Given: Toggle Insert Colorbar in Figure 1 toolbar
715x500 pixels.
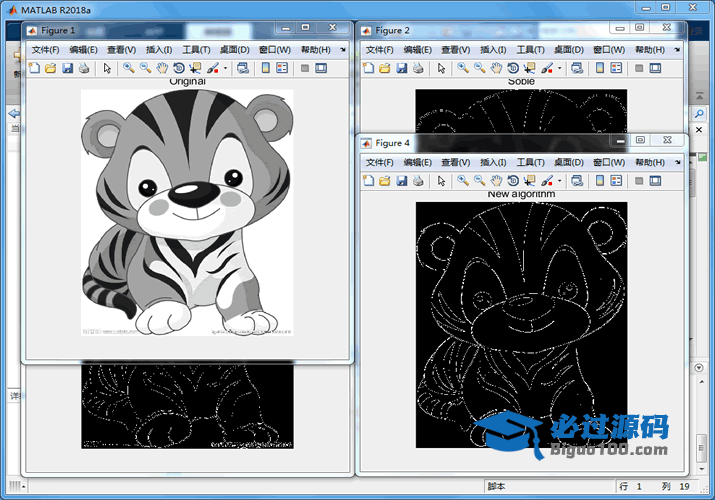Looking at the screenshot, I should tap(266, 68).
